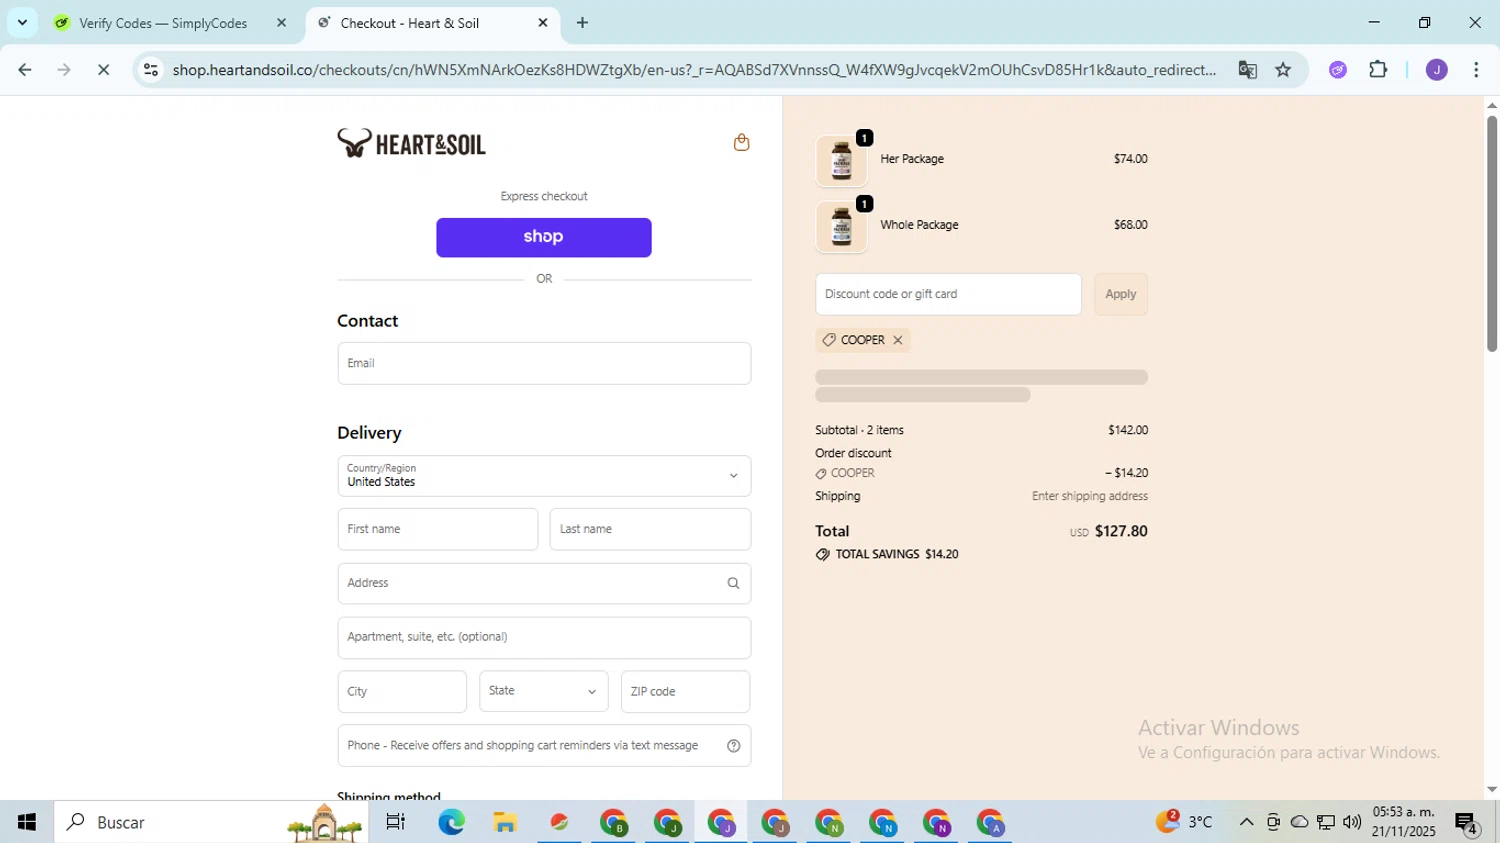Click the Heart & Soil logo

tap(411, 143)
